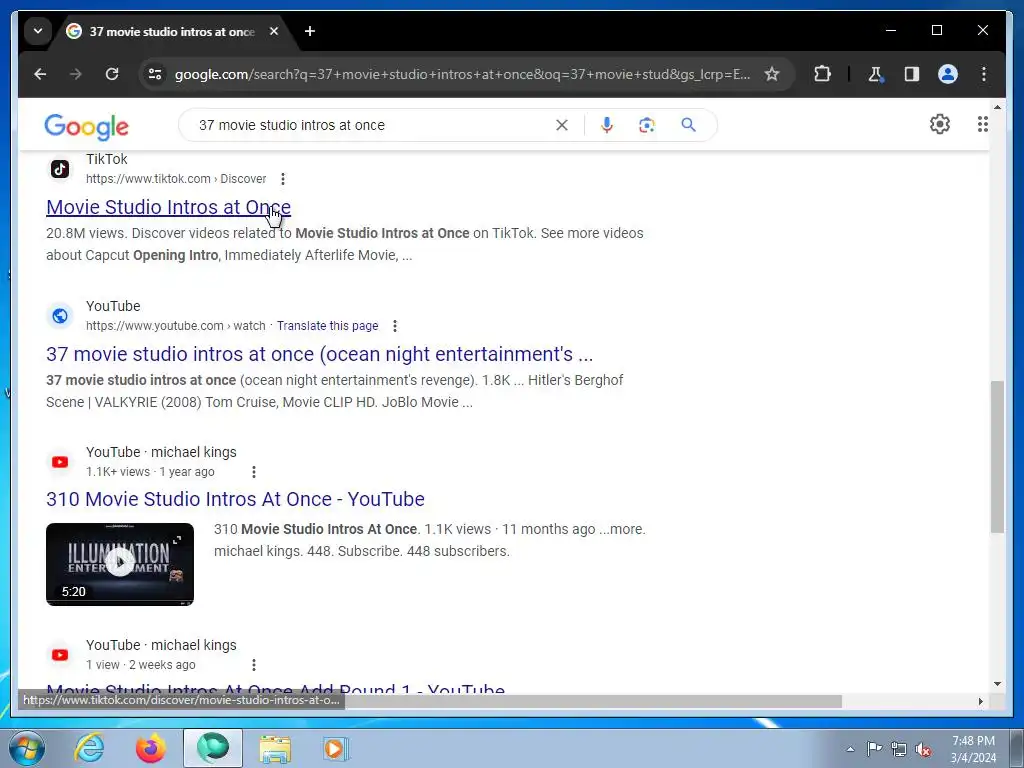Click the scroll down arrow of page
The image size is (1024, 768).
coord(997,684)
